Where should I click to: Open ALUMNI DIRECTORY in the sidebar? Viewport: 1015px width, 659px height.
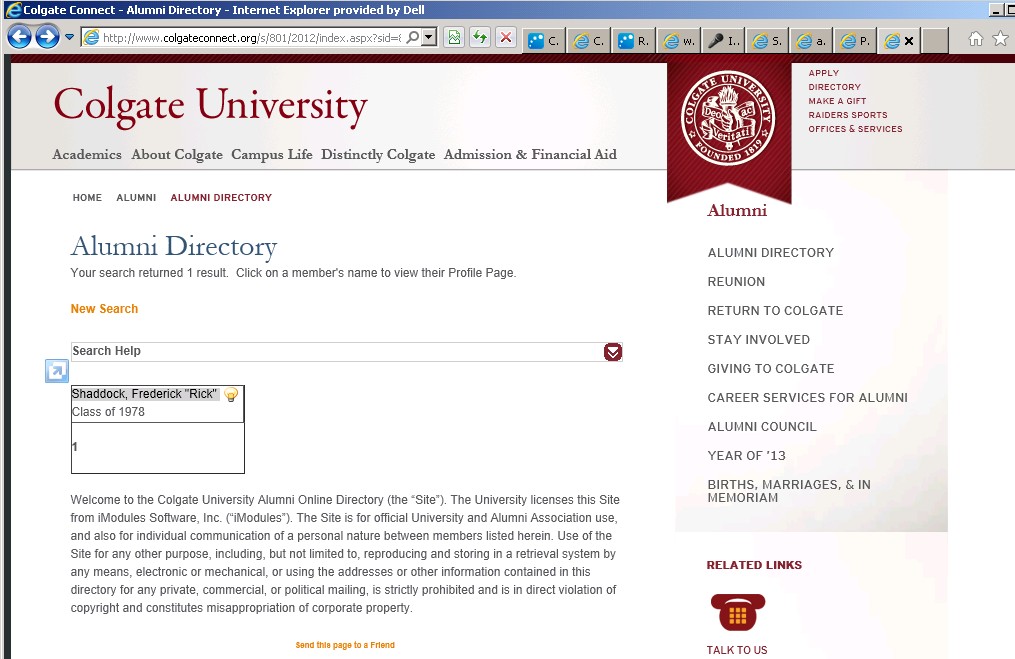pos(770,252)
